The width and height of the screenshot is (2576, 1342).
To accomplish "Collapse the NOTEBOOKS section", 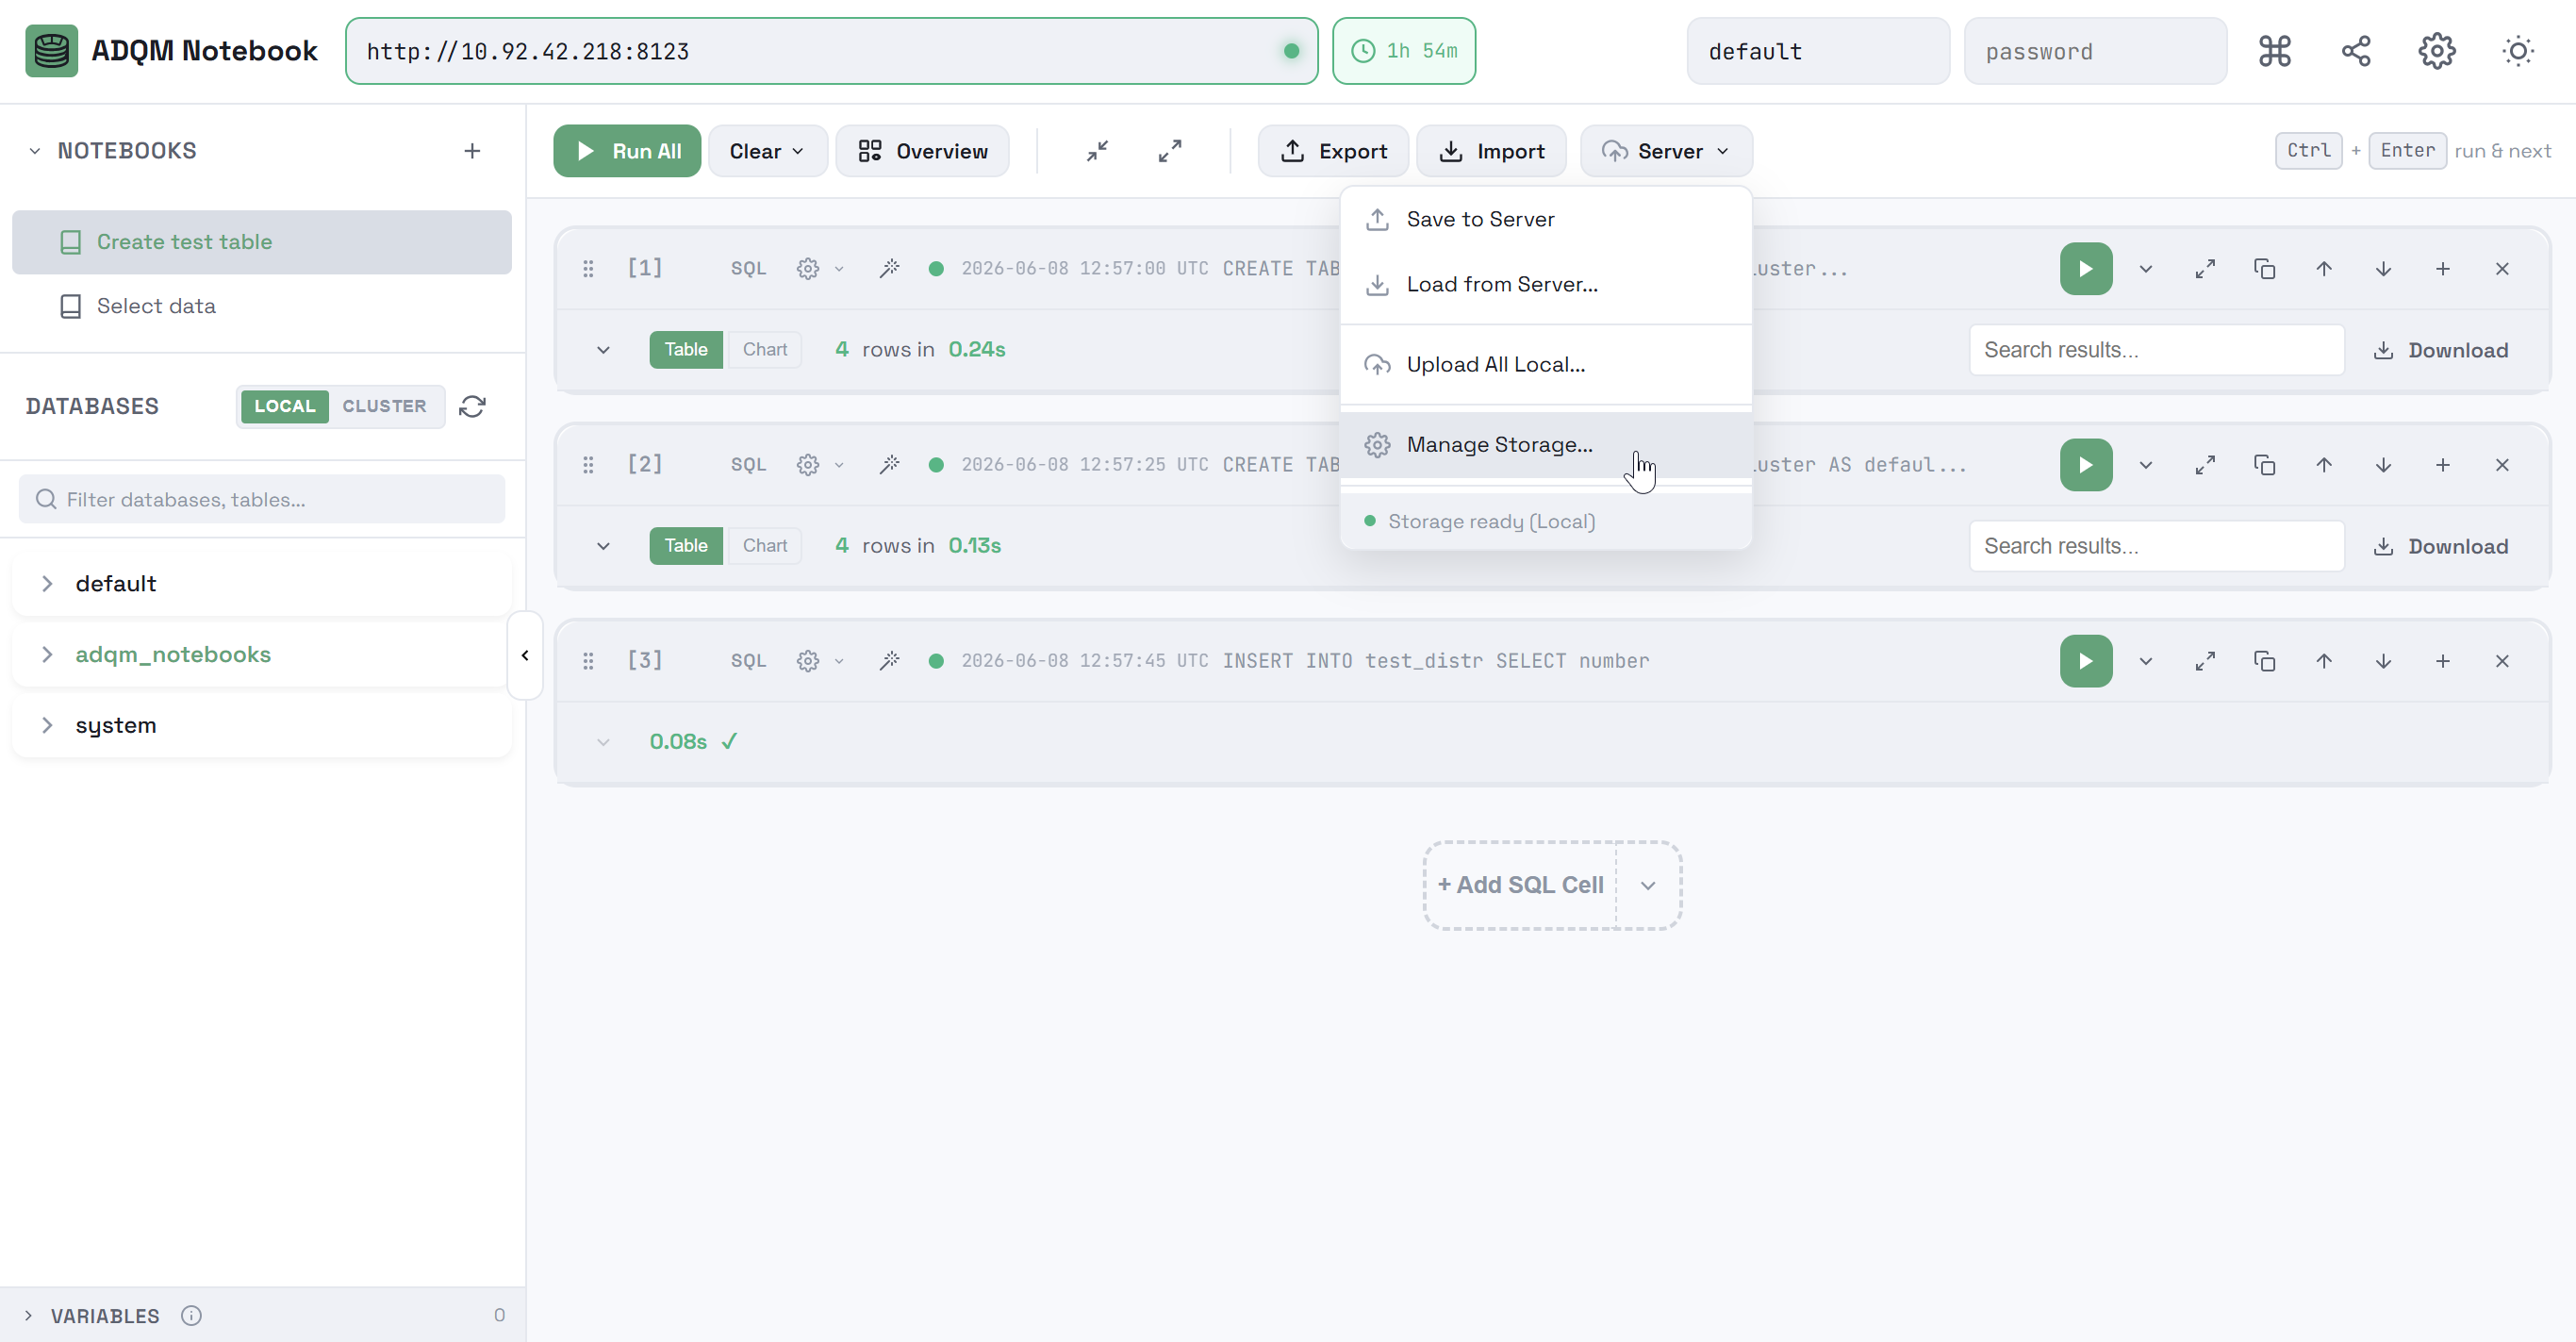I will pos(35,151).
